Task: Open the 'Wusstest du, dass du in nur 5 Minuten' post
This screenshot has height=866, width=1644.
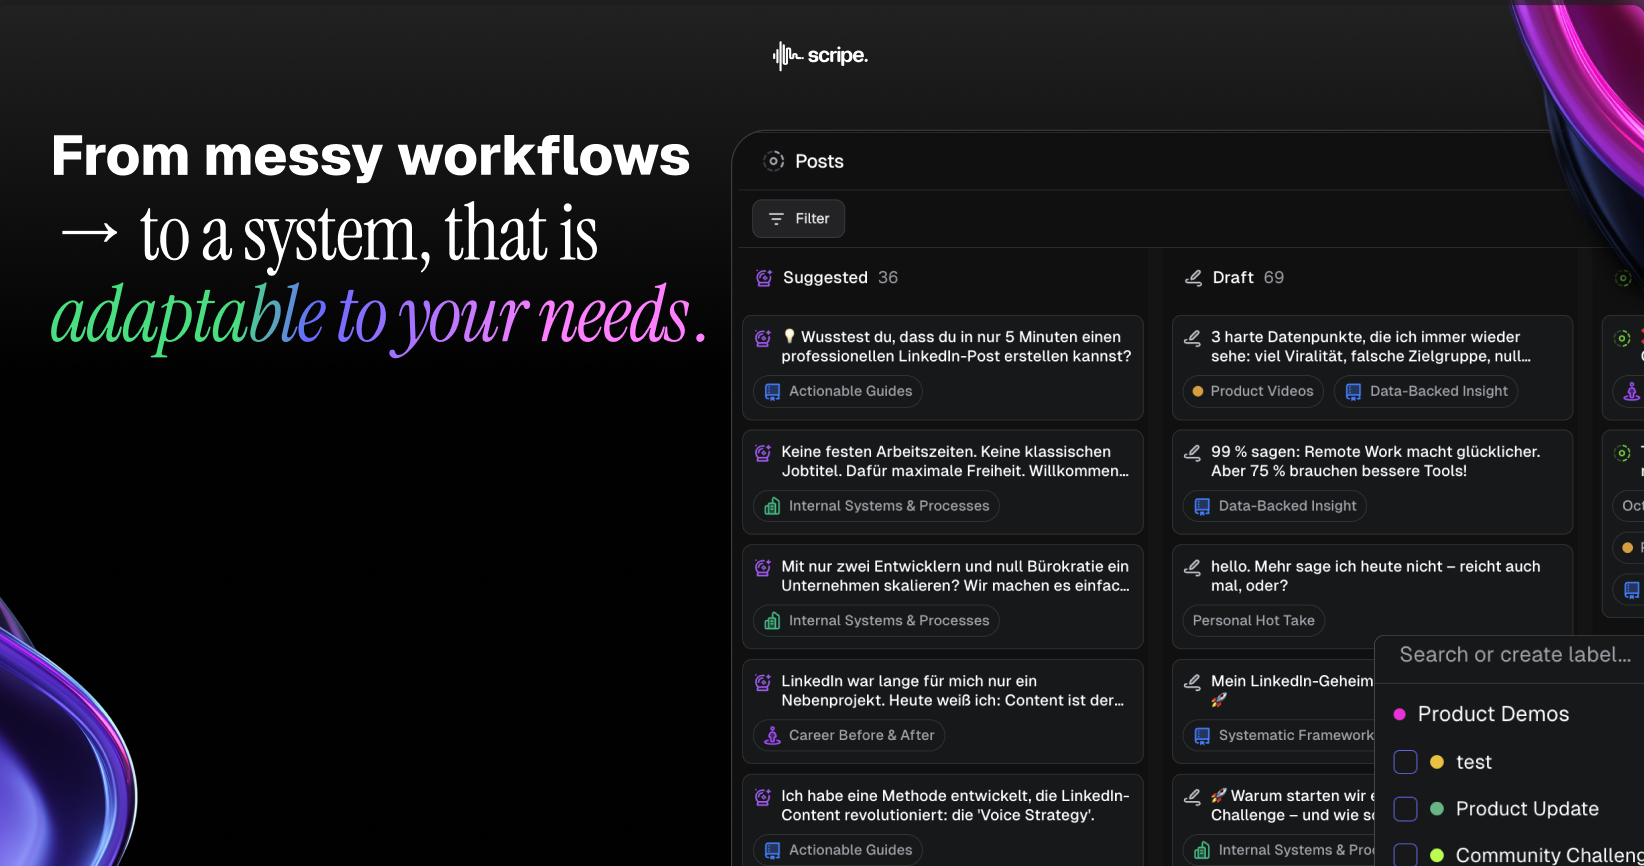Action: tap(943, 368)
